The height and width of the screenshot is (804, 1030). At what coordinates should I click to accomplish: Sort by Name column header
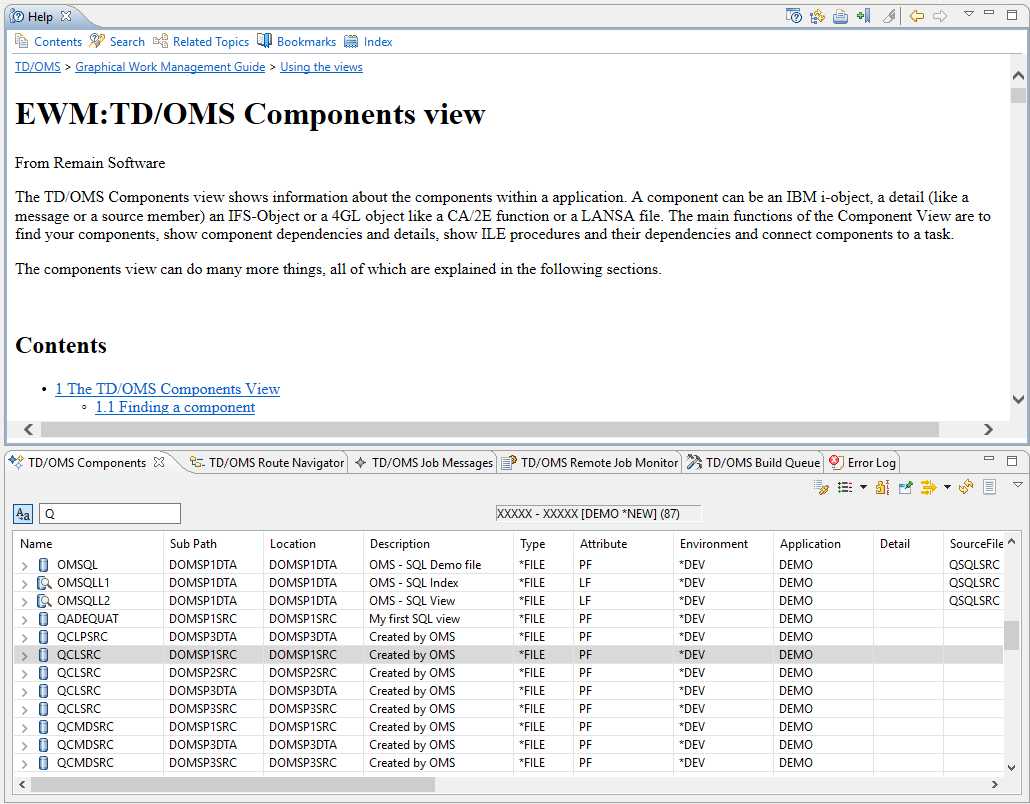coord(88,544)
